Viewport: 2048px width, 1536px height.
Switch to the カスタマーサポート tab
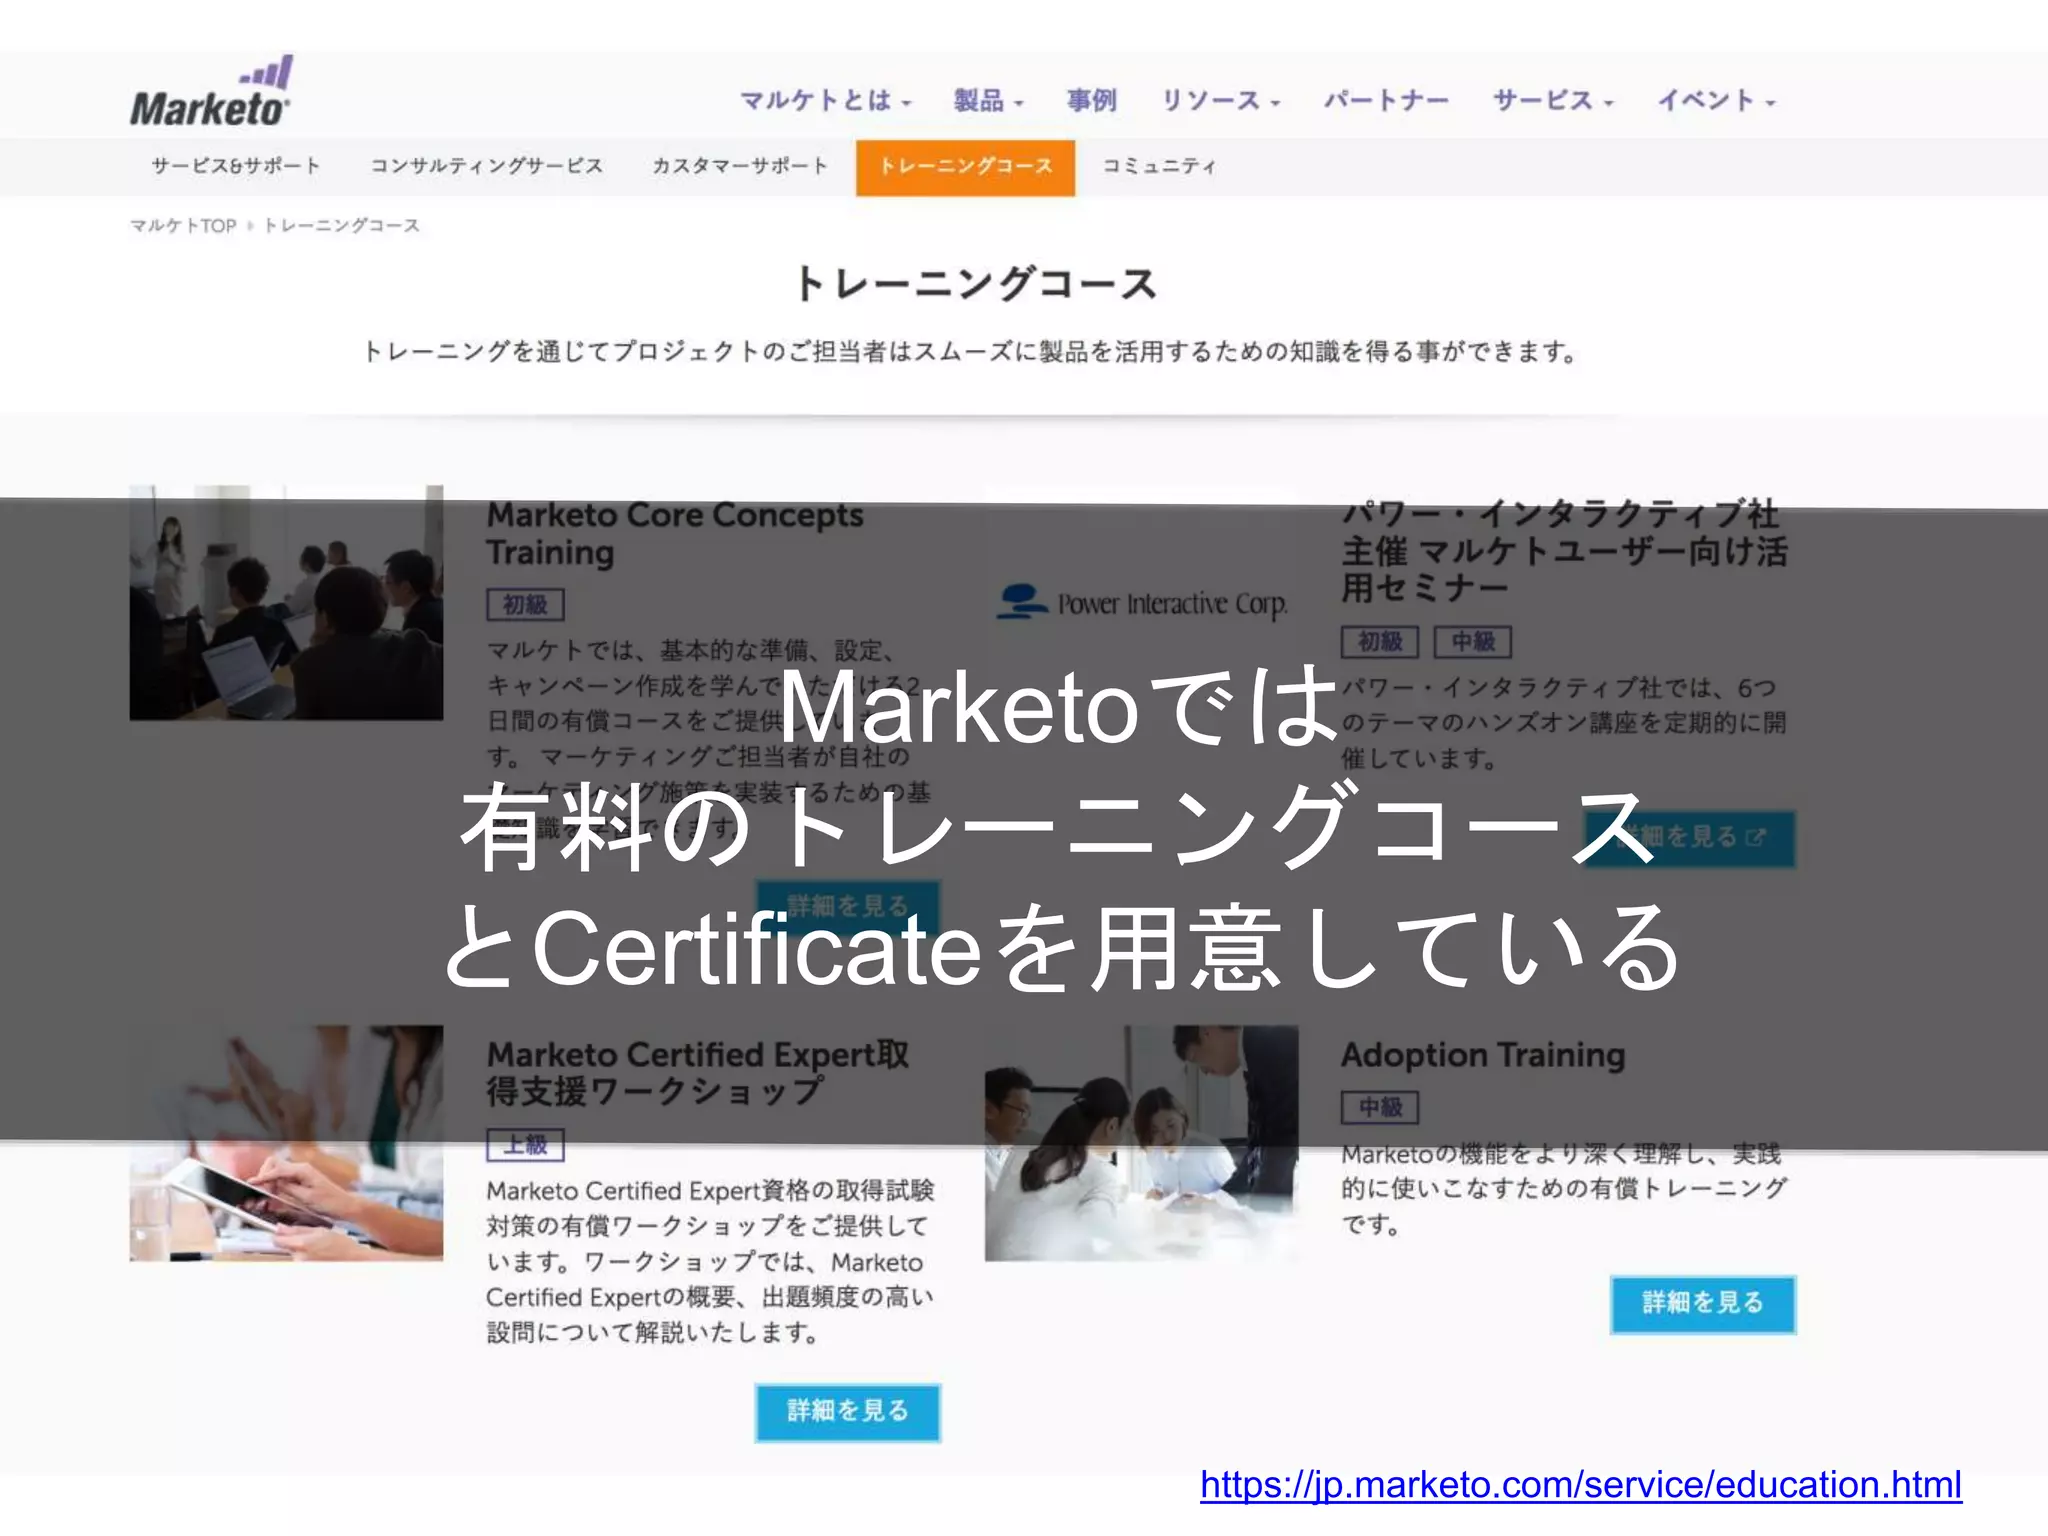(740, 166)
